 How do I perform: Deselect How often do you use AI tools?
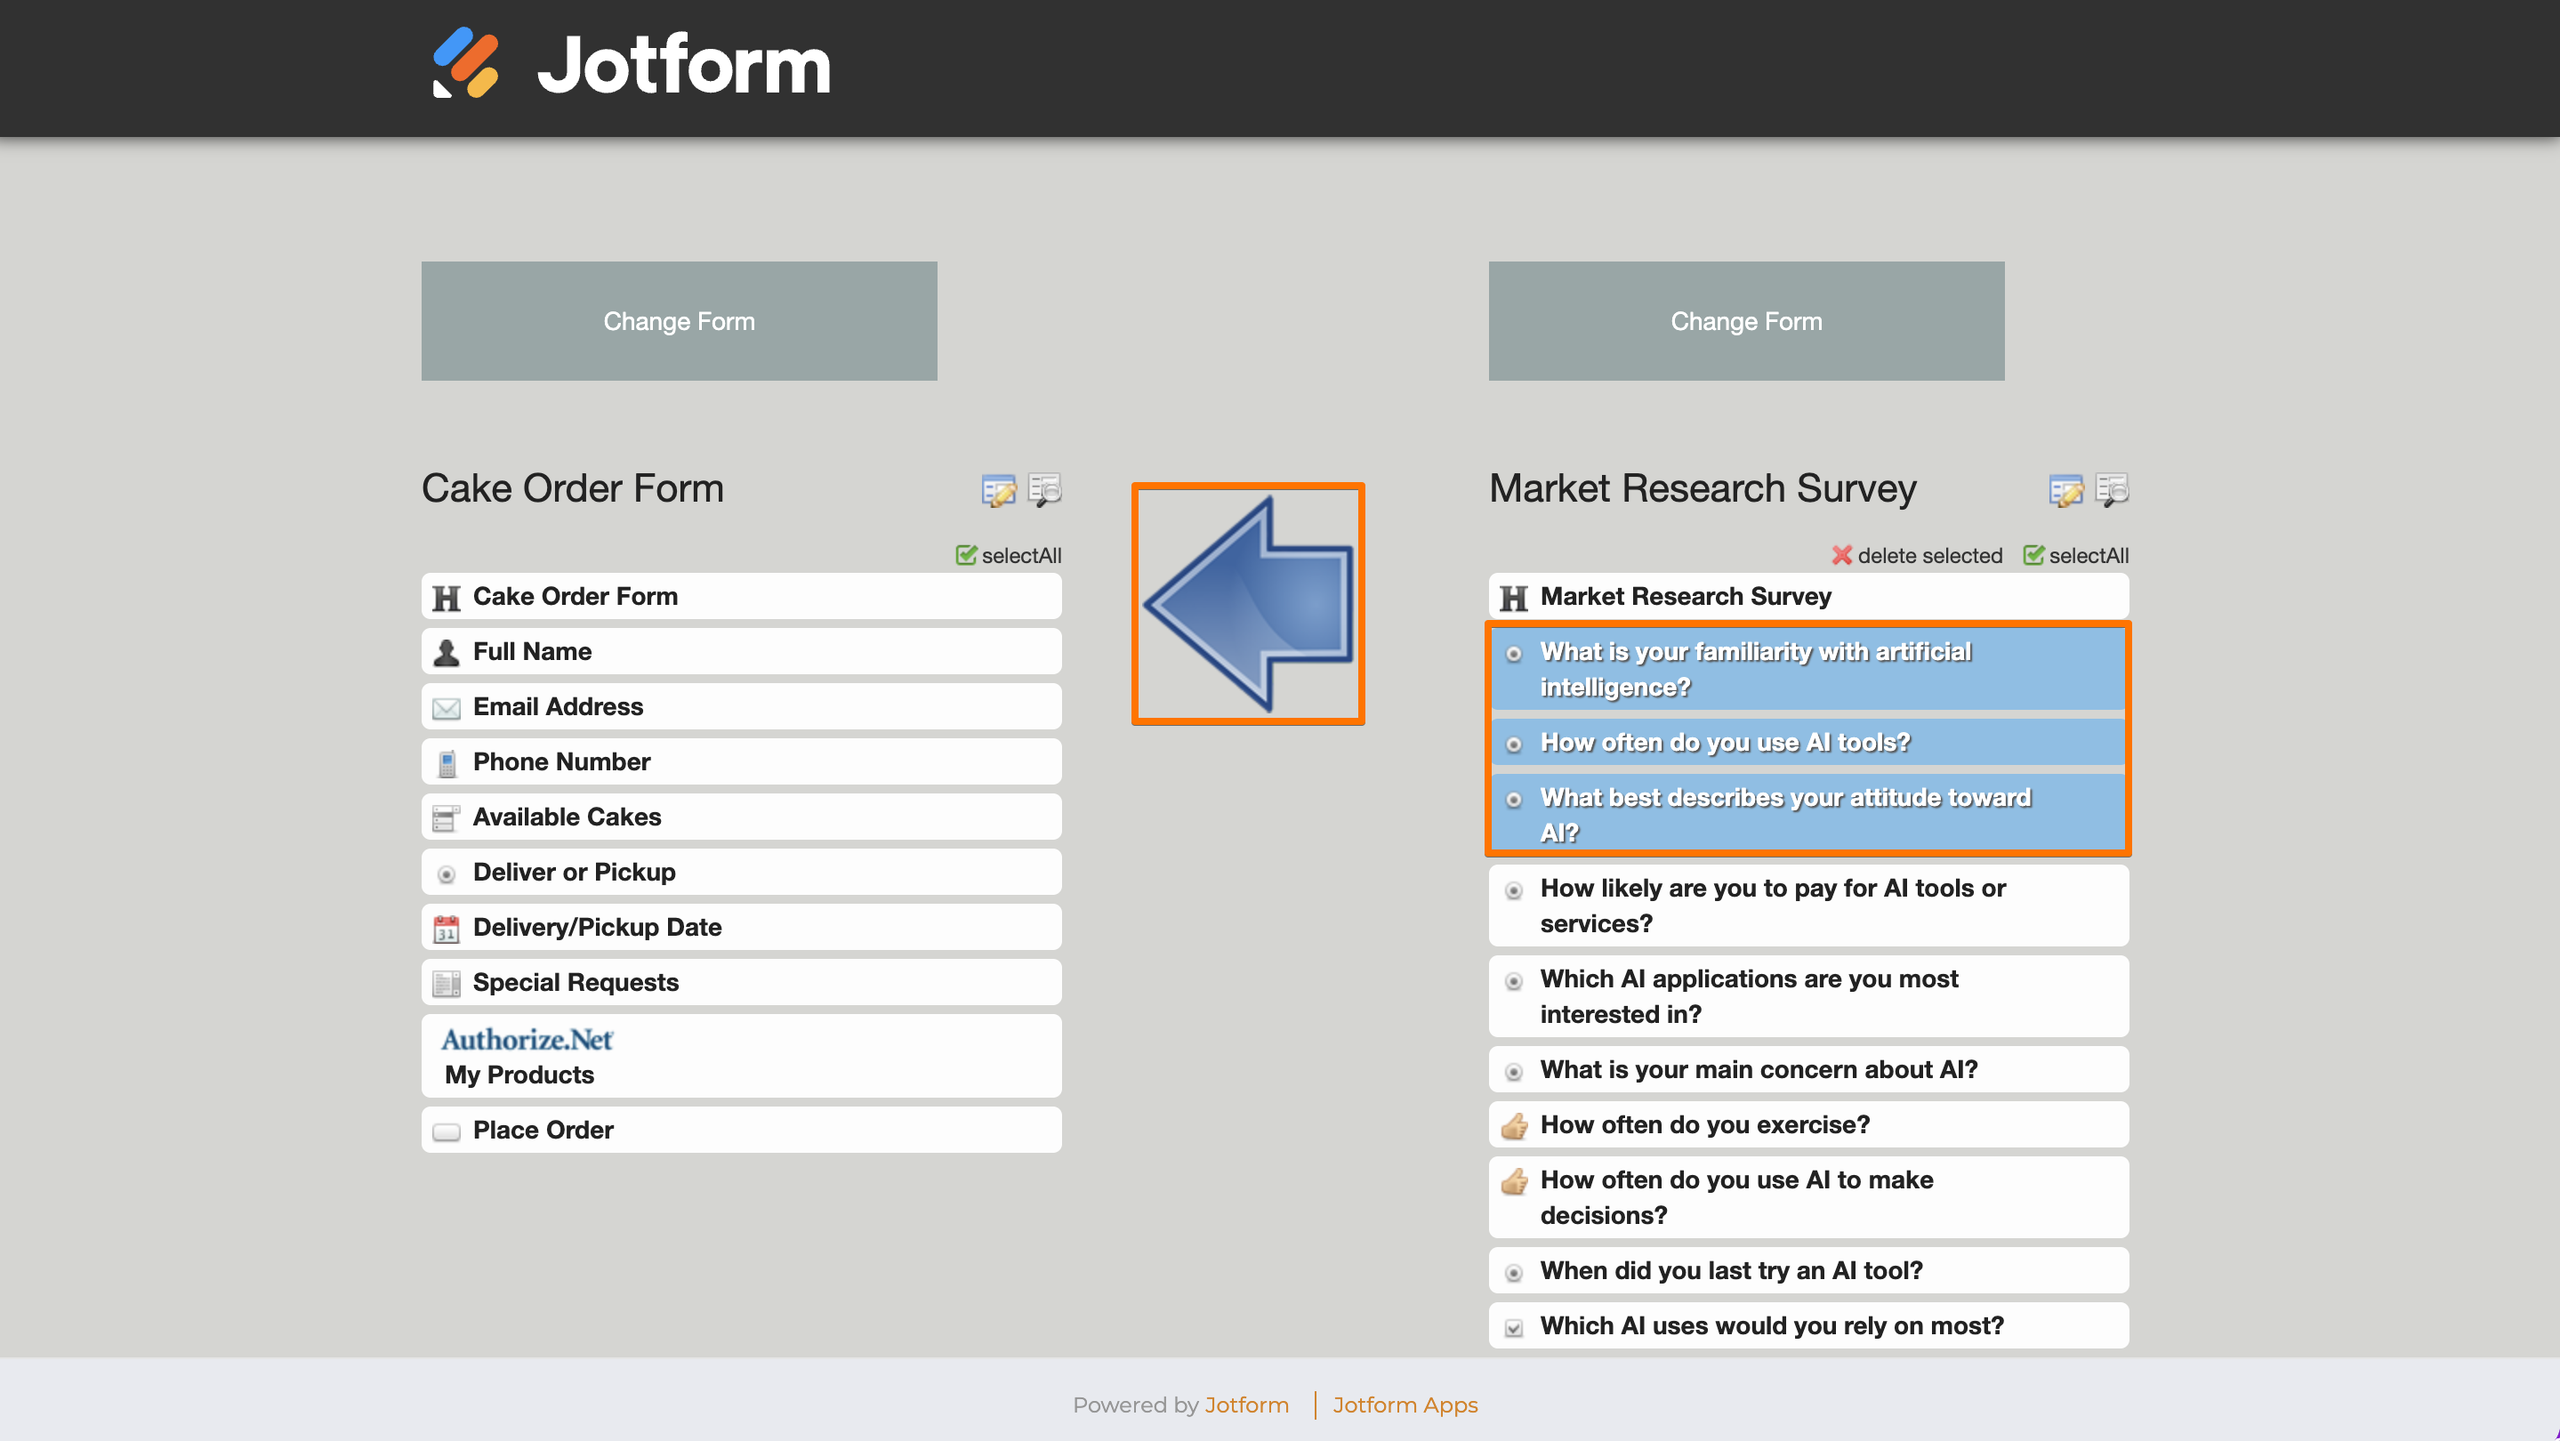[1808, 742]
